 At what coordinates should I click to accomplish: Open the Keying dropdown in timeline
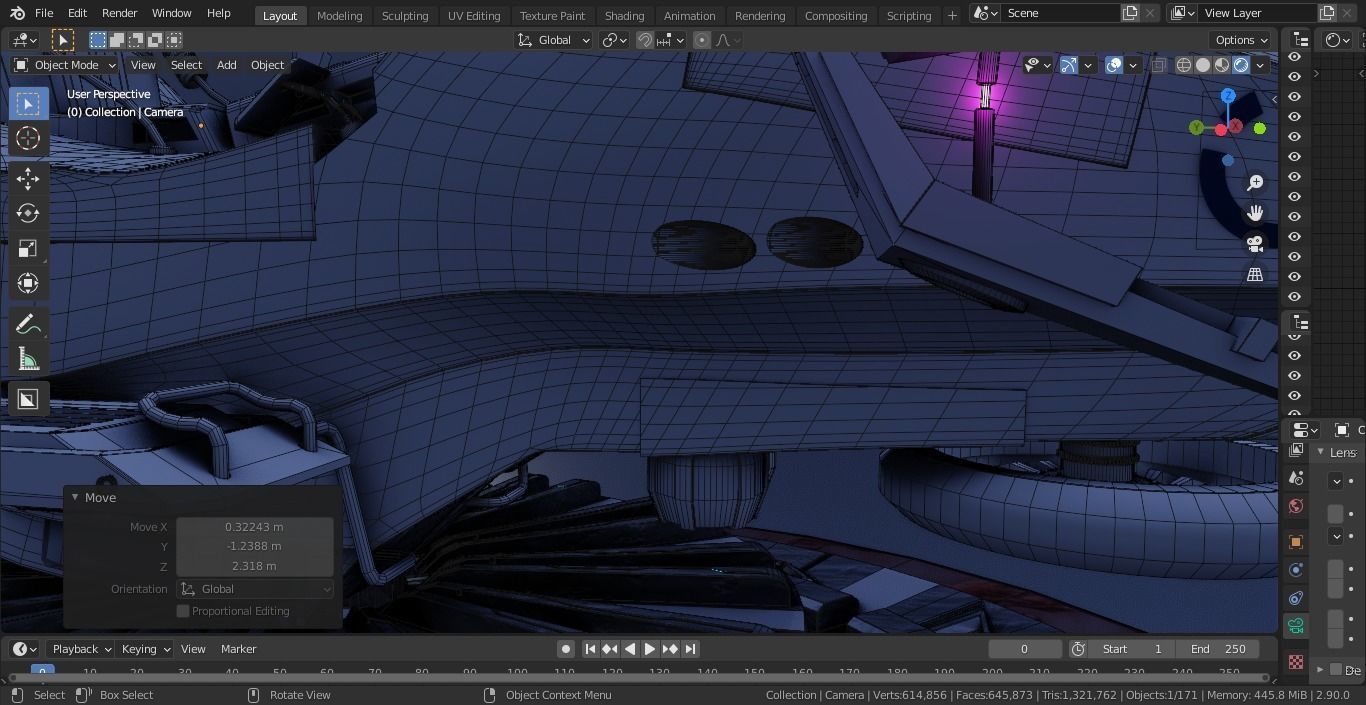(x=146, y=649)
